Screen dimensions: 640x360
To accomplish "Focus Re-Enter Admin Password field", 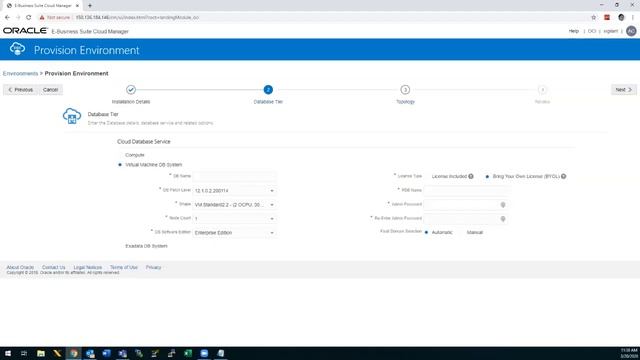I will [465, 219].
